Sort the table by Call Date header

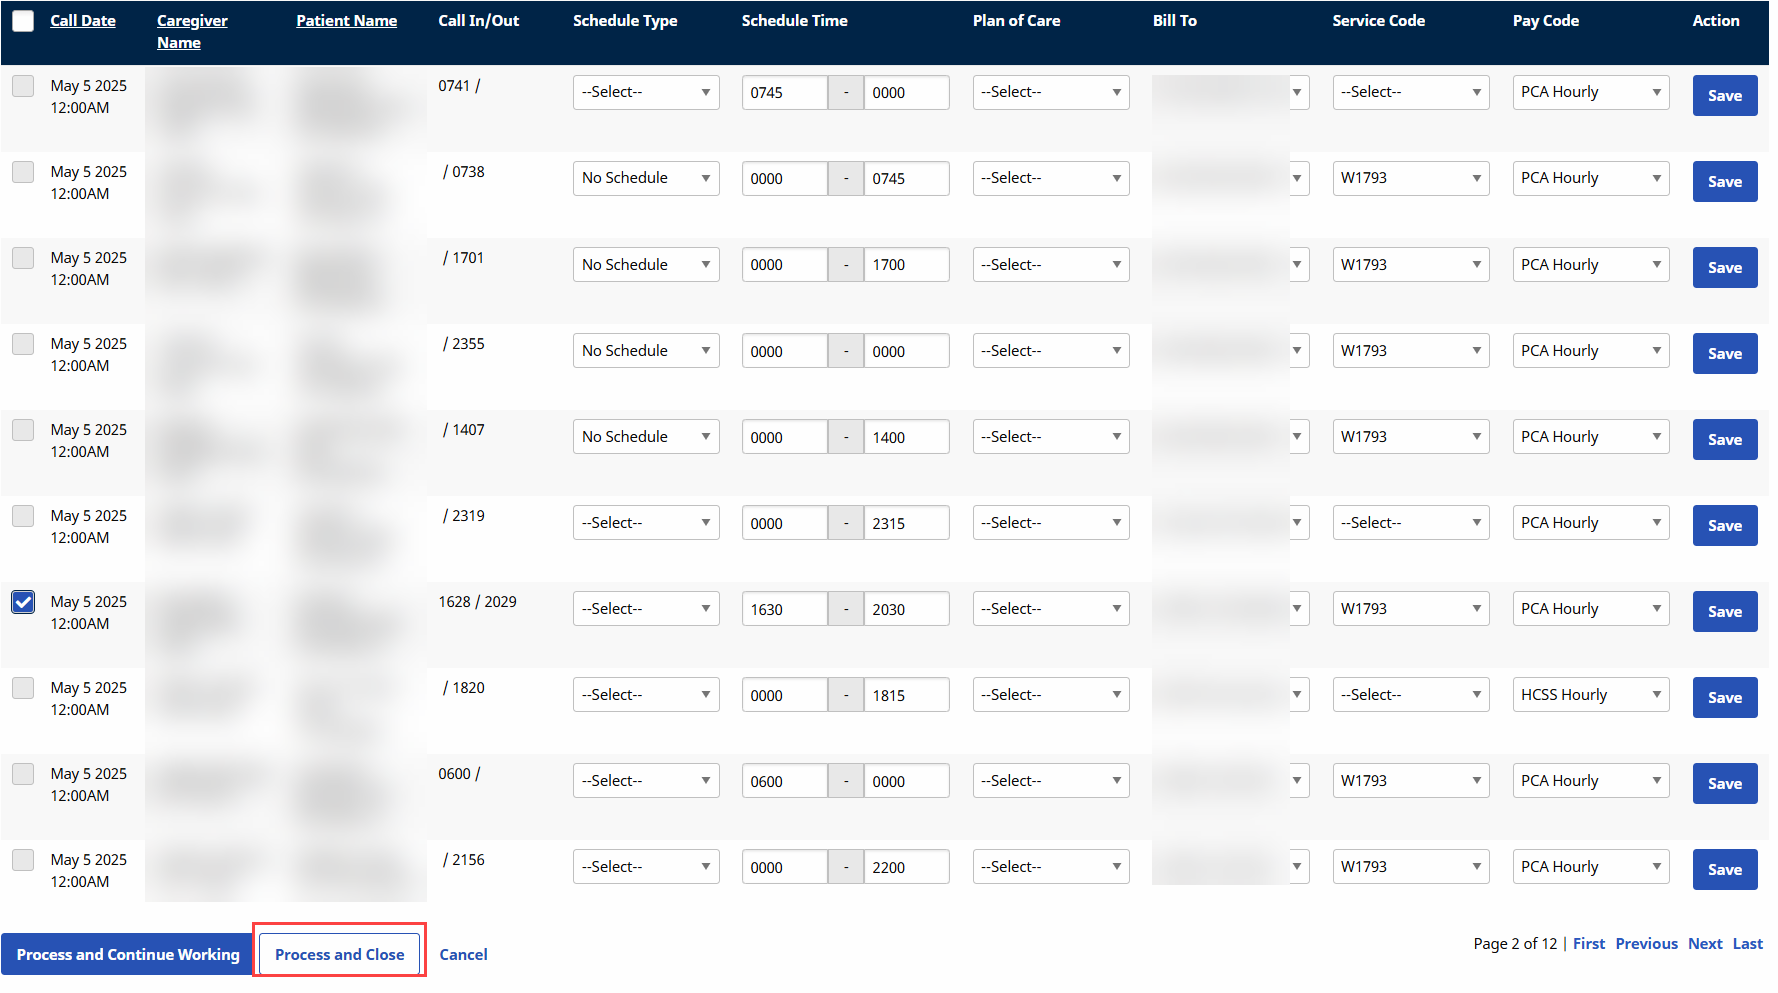pos(83,21)
